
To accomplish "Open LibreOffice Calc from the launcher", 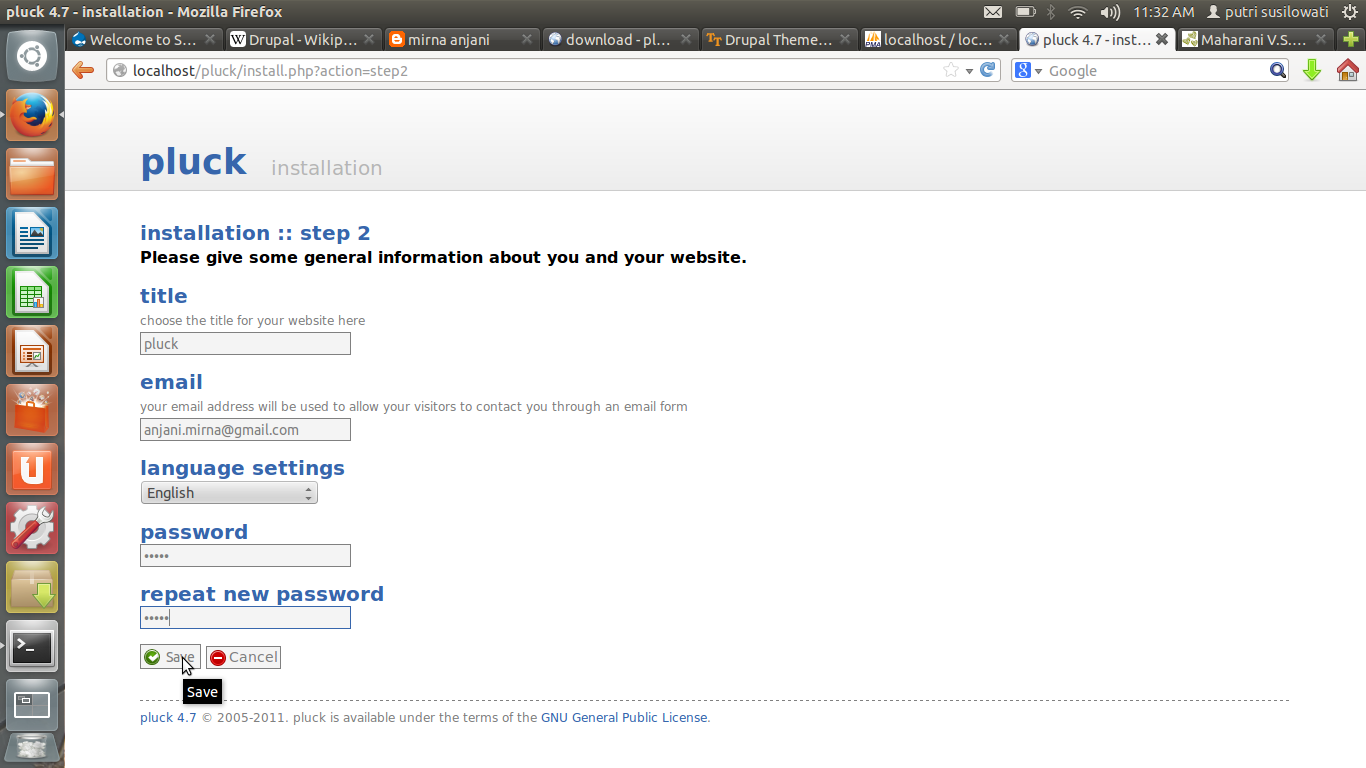I will click(x=32, y=292).
